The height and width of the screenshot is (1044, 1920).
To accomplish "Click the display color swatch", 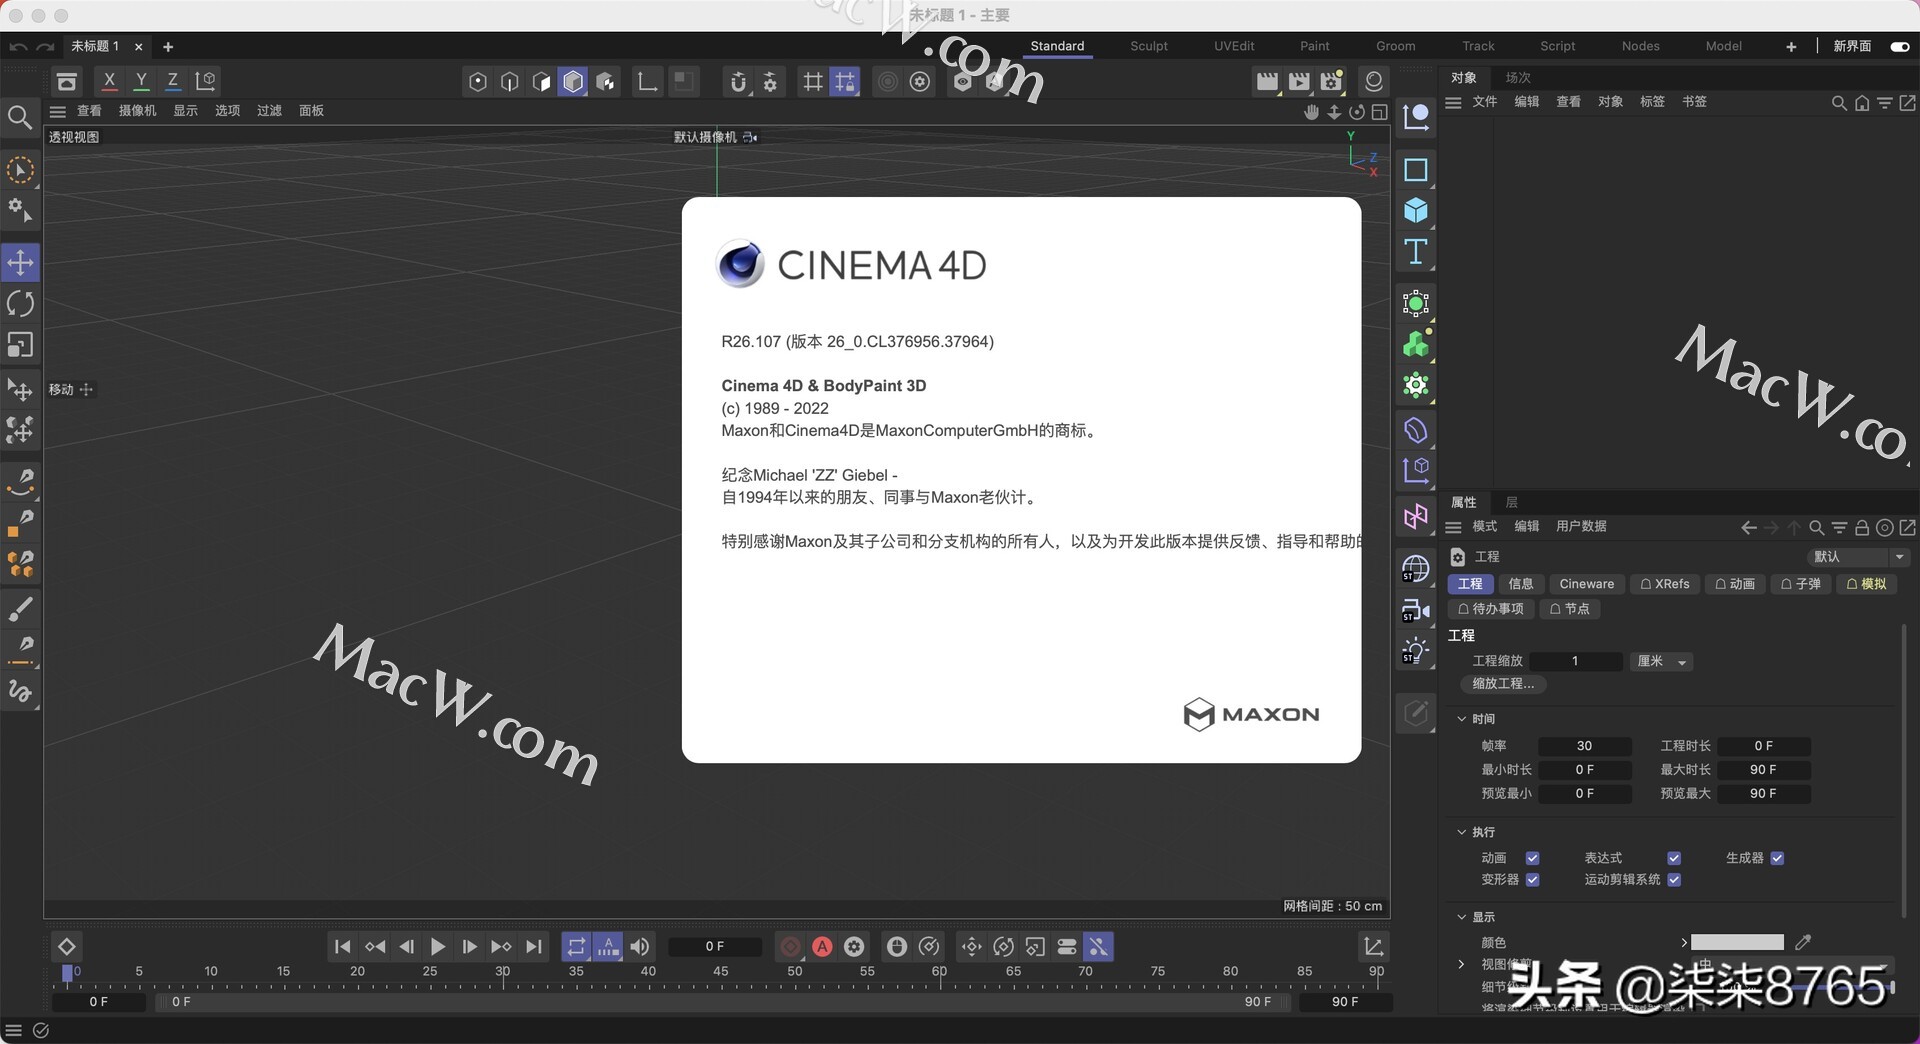I will coord(1737,942).
